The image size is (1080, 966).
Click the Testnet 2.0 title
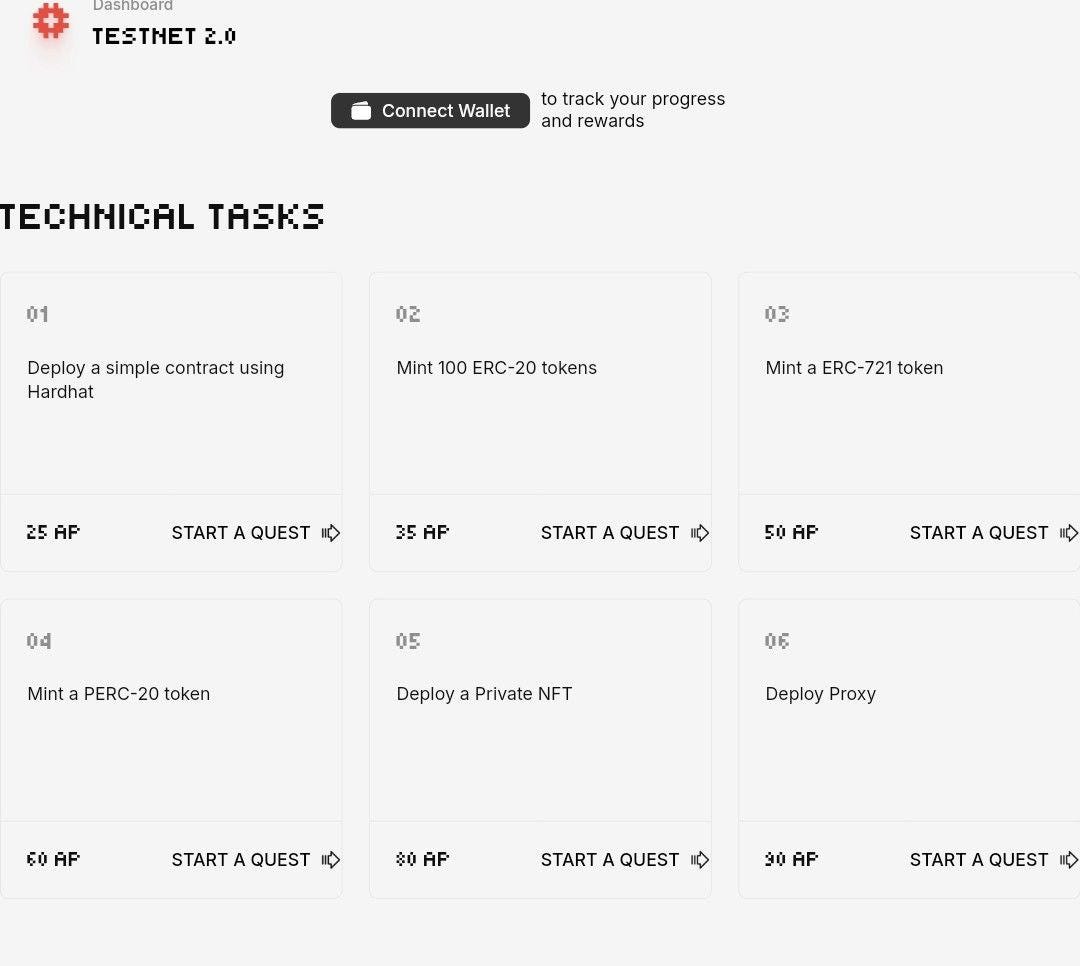[164, 37]
